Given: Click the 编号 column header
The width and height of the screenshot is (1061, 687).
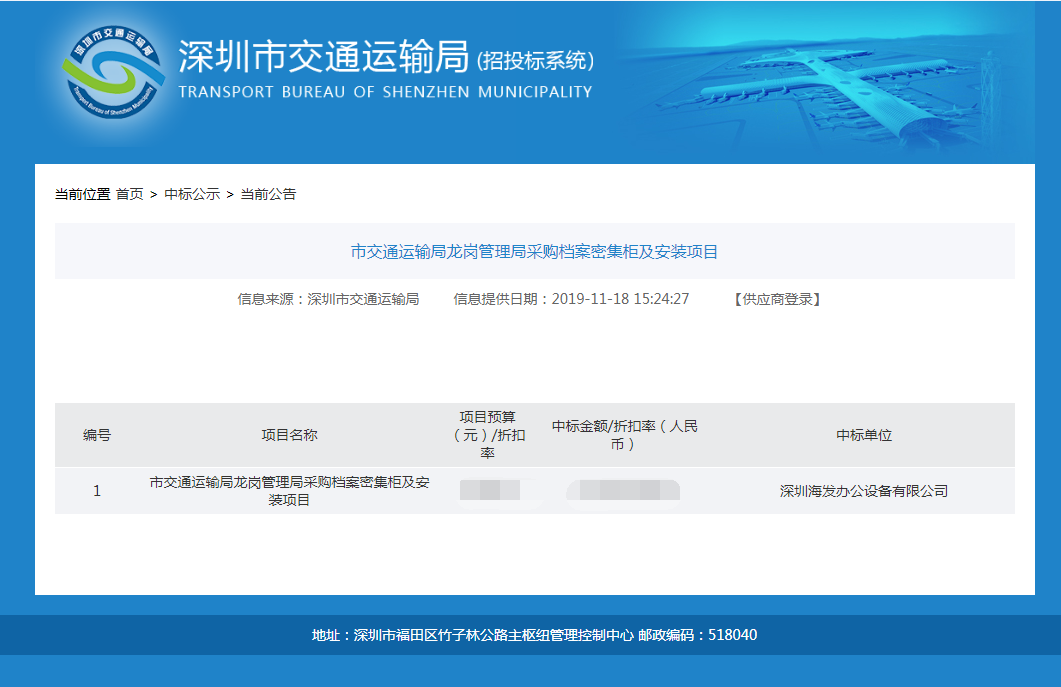Looking at the screenshot, I should tap(97, 435).
